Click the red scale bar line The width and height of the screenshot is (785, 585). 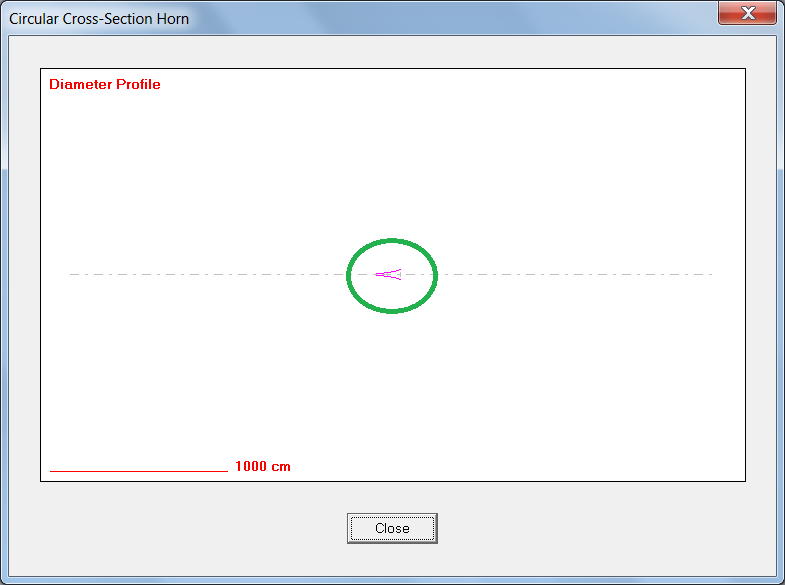tap(139, 471)
